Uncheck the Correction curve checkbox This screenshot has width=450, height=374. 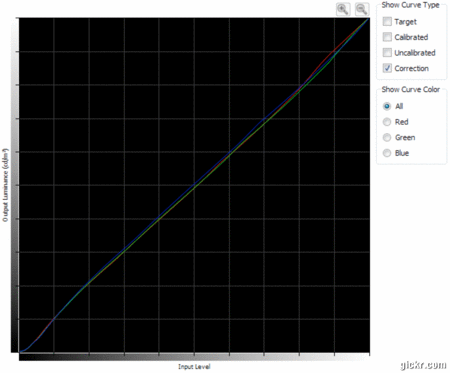coord(387,68)
